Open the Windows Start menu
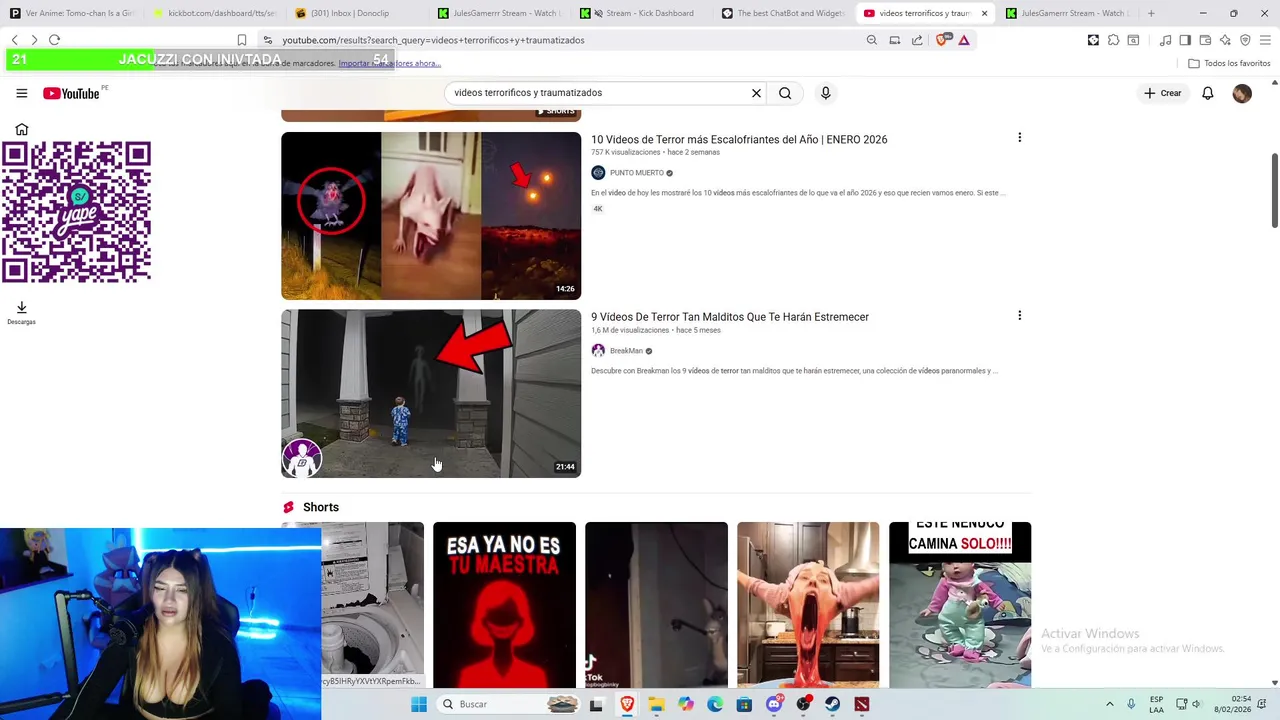 [x=419, y=704]
